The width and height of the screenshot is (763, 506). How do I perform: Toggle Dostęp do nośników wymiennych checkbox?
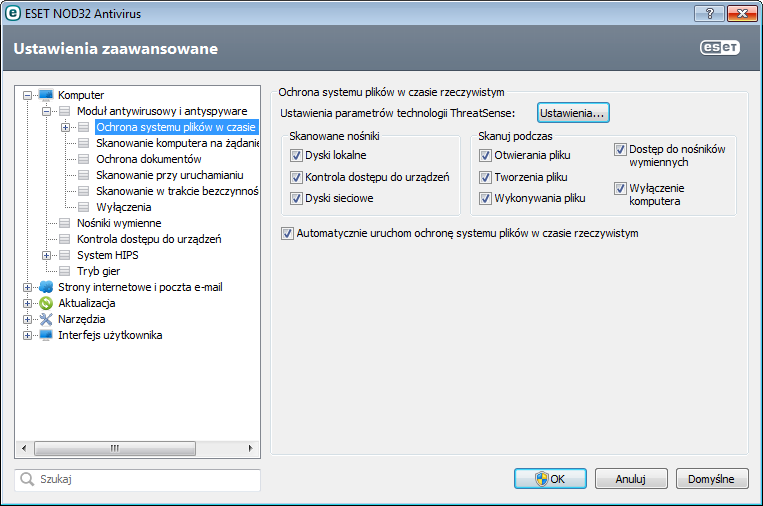[x=620, y=149]
